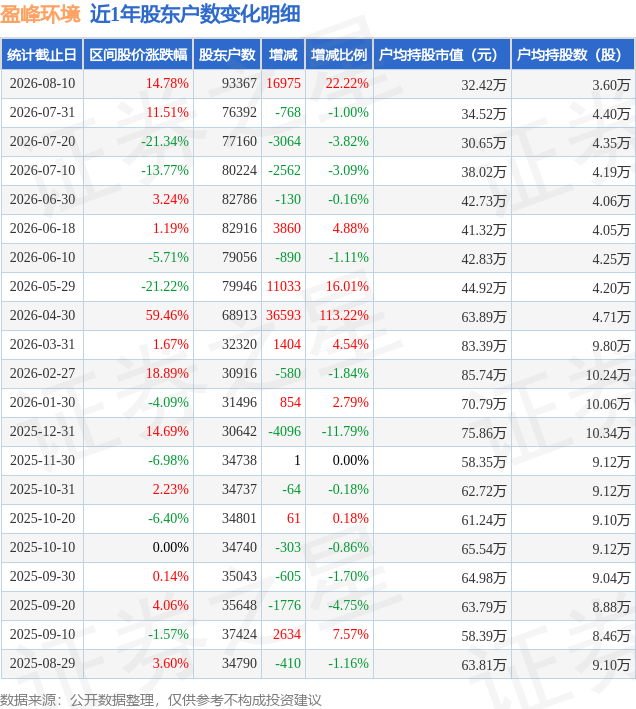Select the 2026-08-10 date cell
The width and height of the screenshot is (636, 709).
pos(42,84)
